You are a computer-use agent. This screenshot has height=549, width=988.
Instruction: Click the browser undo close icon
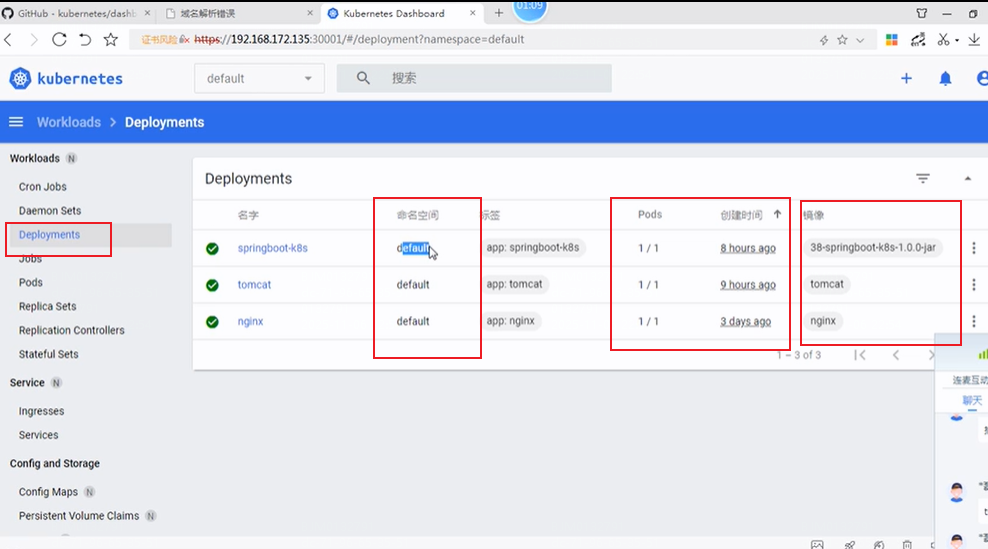85,40
